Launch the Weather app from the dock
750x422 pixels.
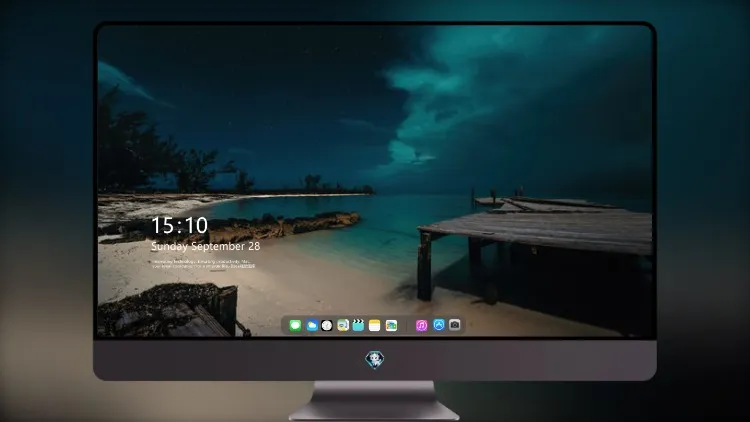click(312, 326)
